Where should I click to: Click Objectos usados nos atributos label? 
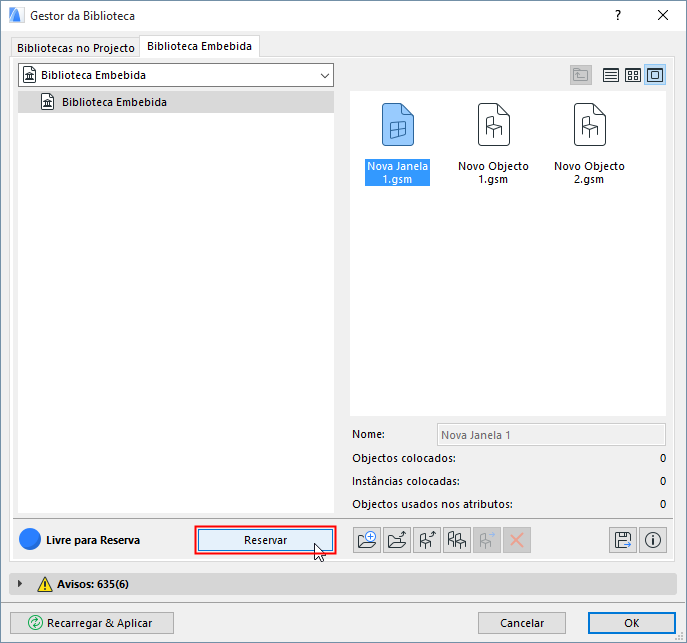[x=432, y=504]
